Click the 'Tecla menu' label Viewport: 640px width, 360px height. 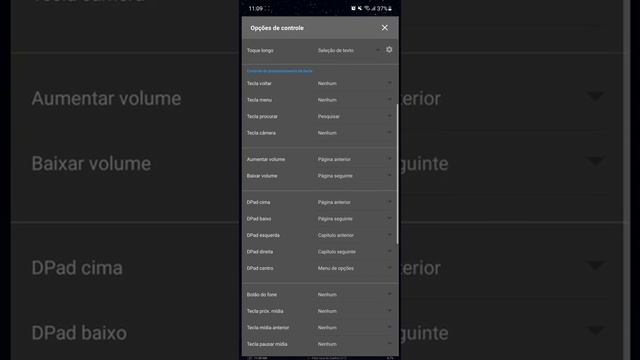[259, 100]
